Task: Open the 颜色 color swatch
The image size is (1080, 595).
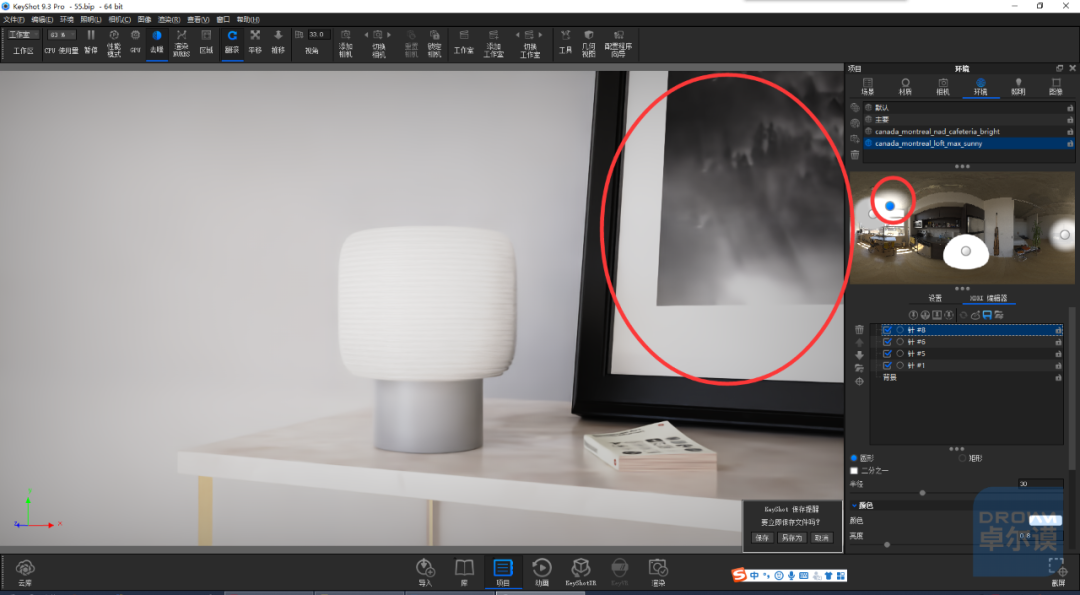Action: coord(1045,521)
